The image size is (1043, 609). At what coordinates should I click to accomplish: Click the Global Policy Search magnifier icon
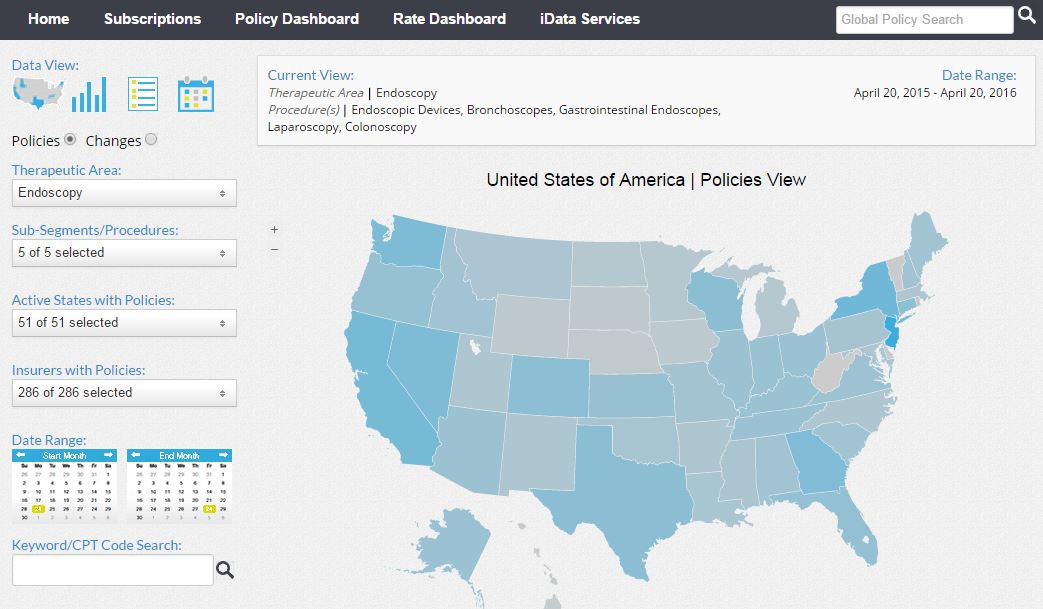1028,16
